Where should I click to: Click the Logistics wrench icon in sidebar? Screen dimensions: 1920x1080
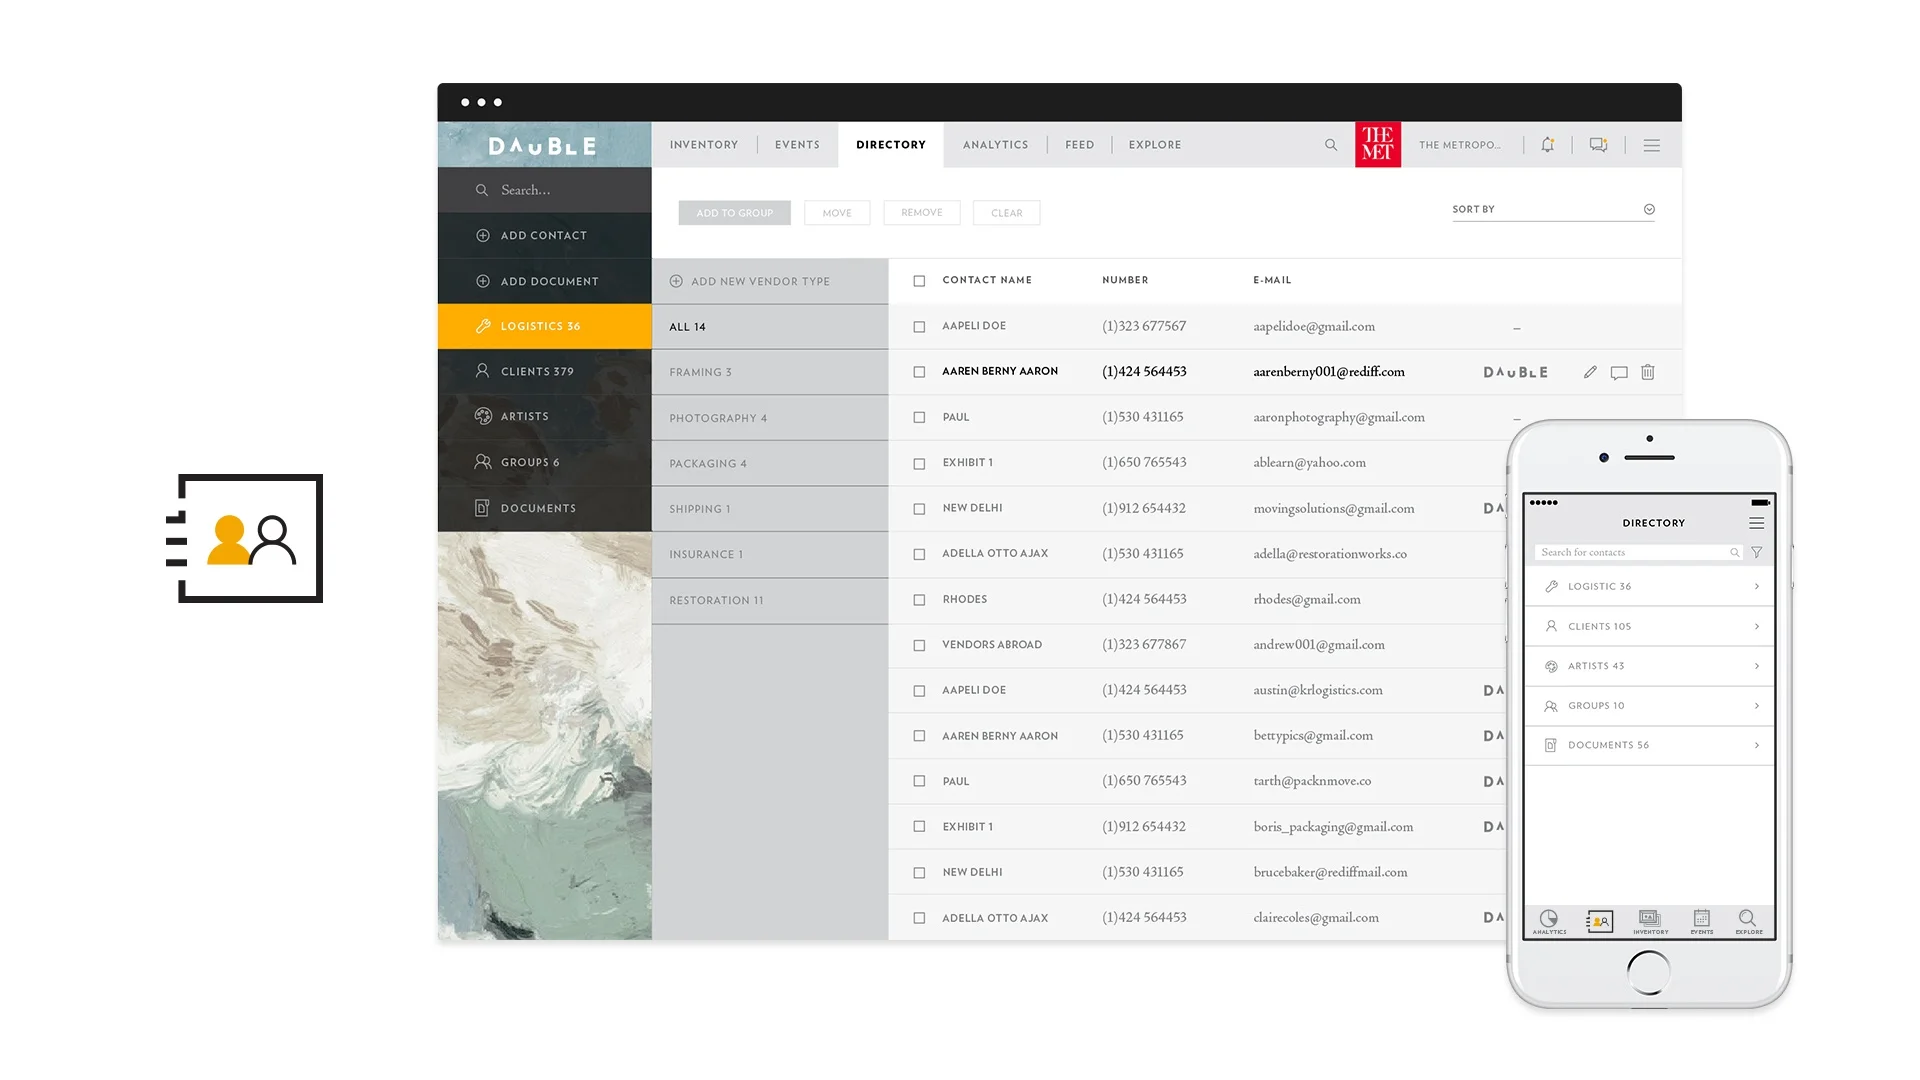(483, 326)
